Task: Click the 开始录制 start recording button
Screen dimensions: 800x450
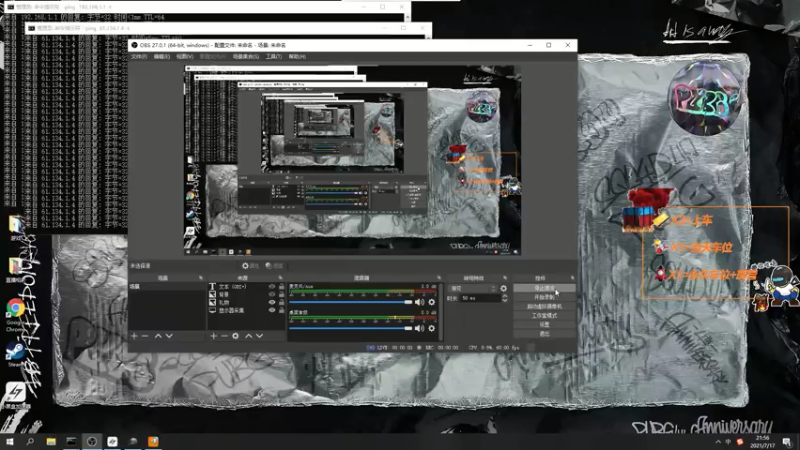Action: point(544,297)
